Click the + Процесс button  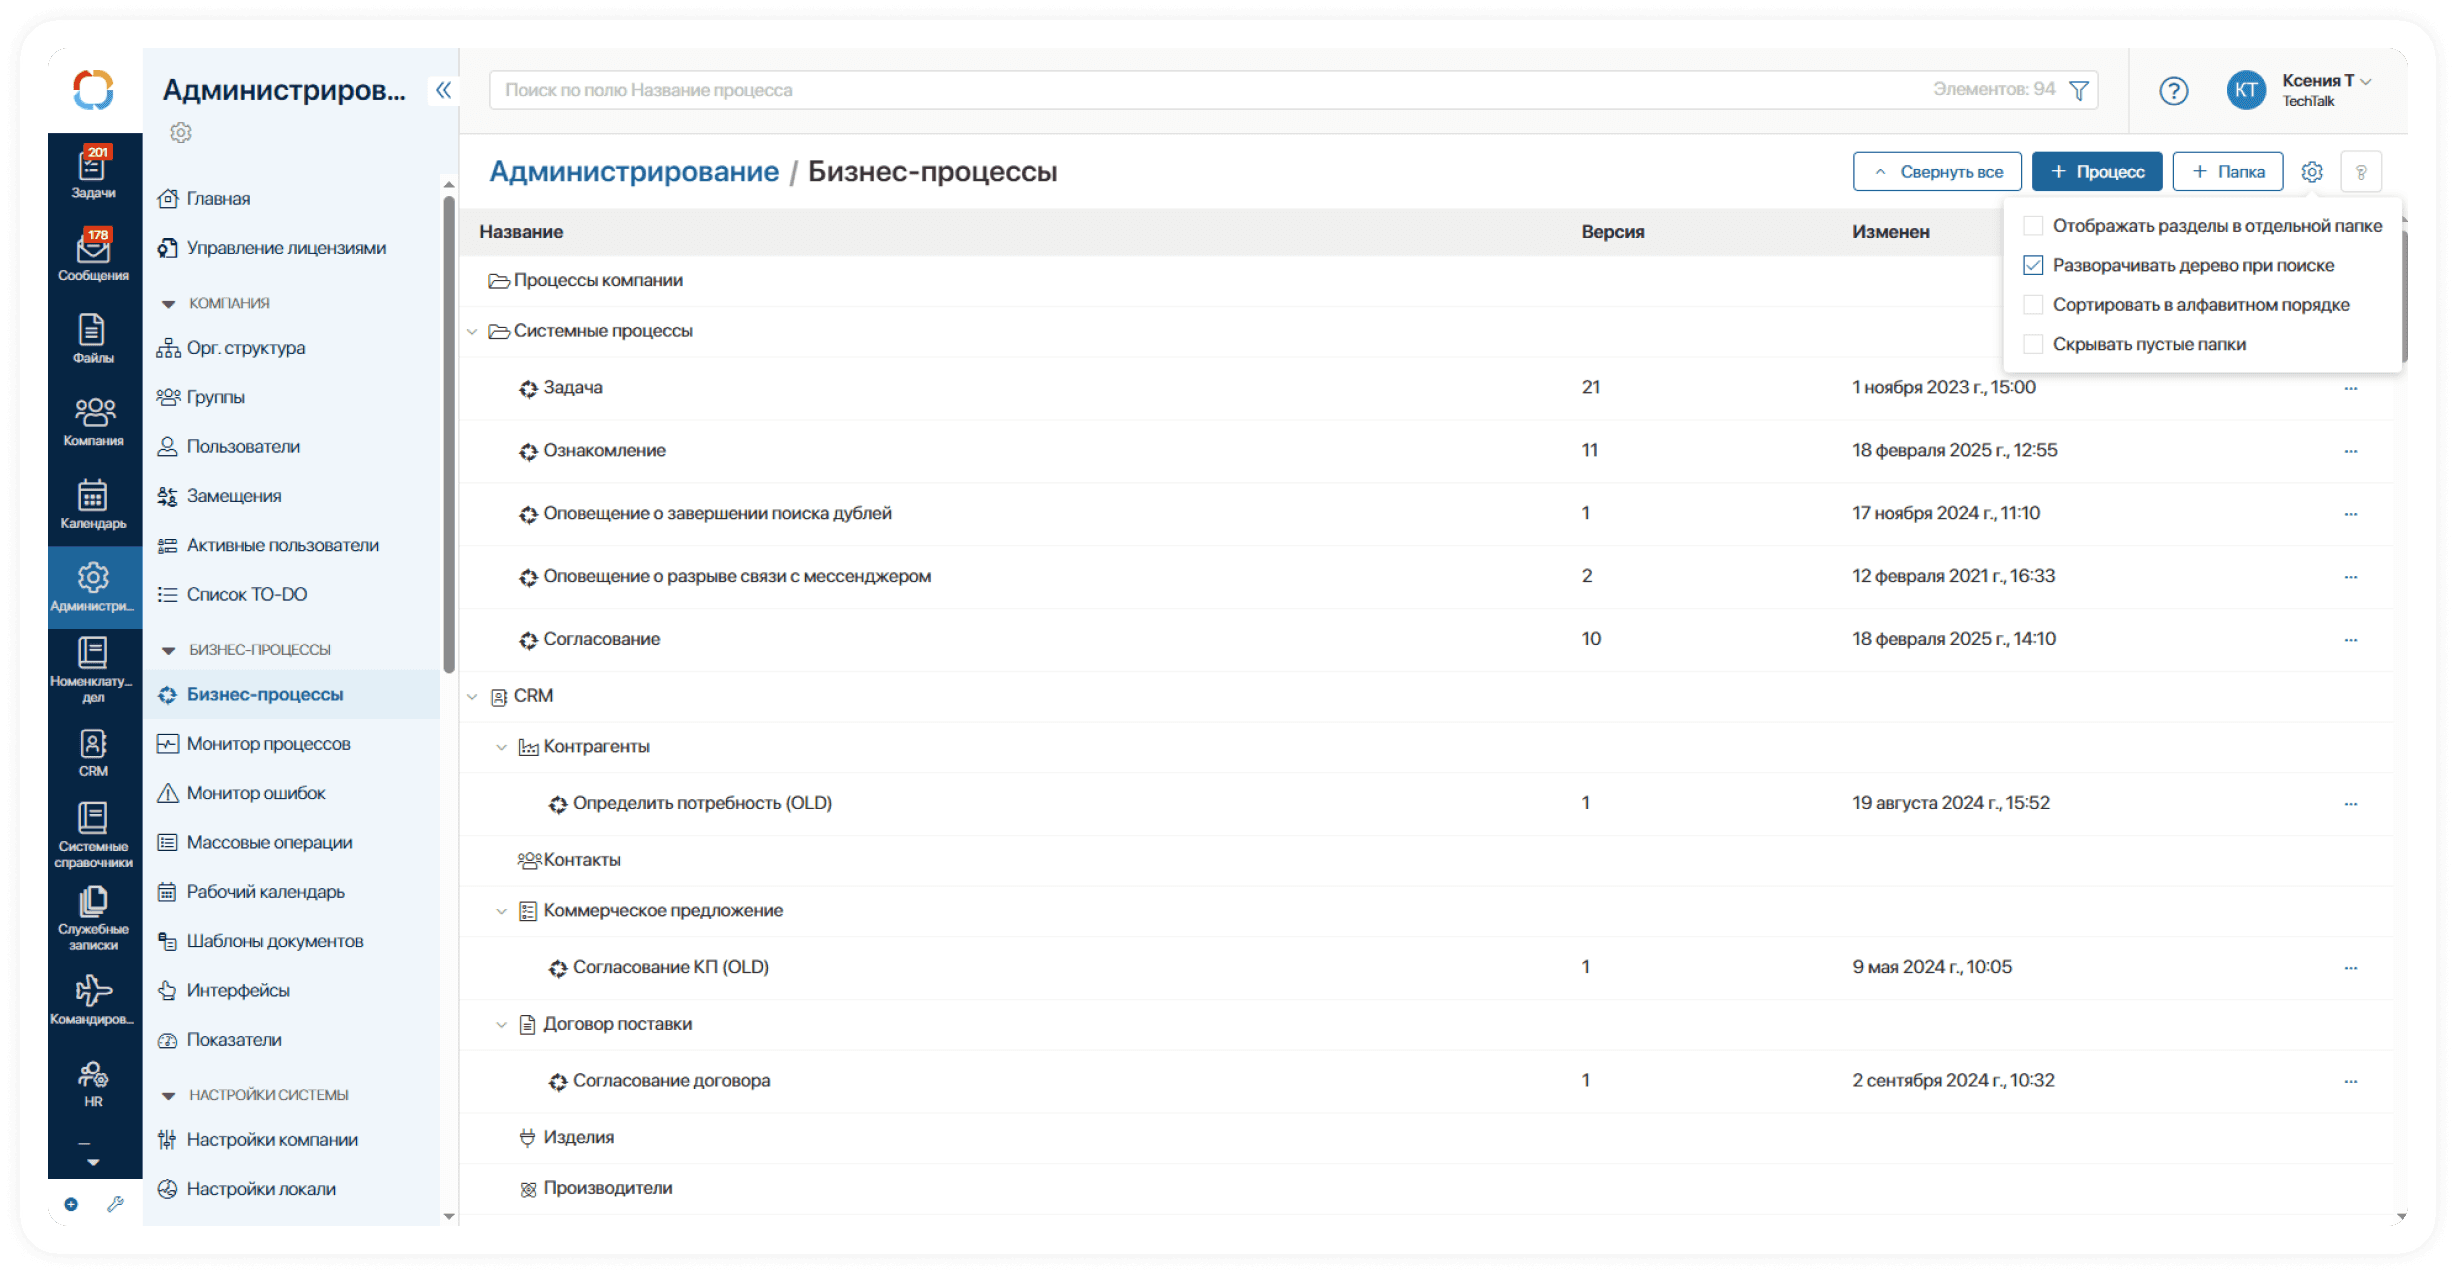(2096, 172)
